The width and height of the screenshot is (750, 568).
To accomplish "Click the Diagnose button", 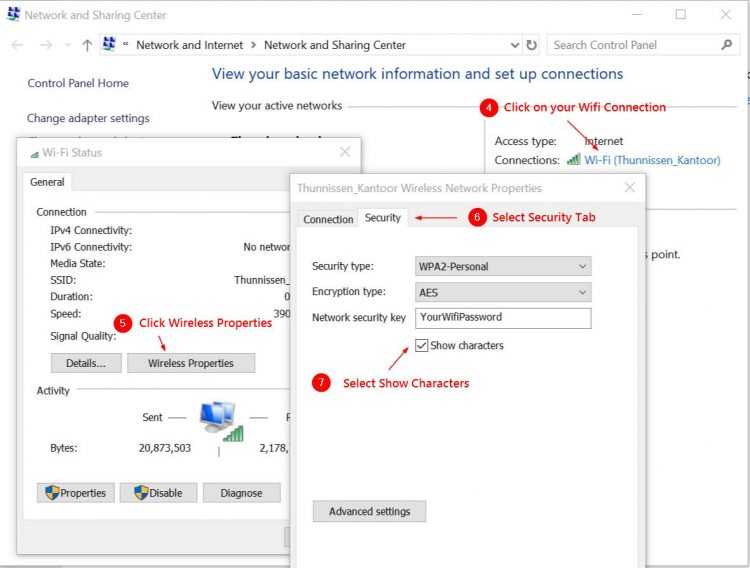I will [242, 493].
